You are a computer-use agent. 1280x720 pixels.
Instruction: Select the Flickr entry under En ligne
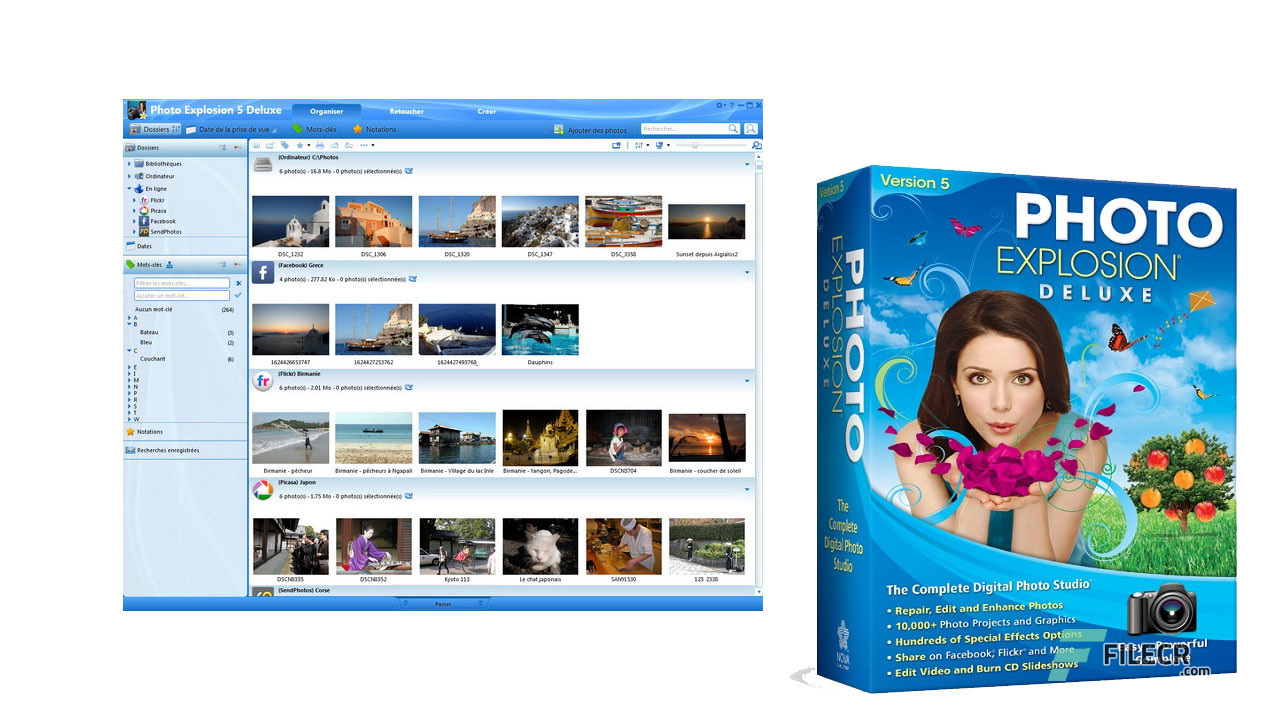(x=157, y=201)
